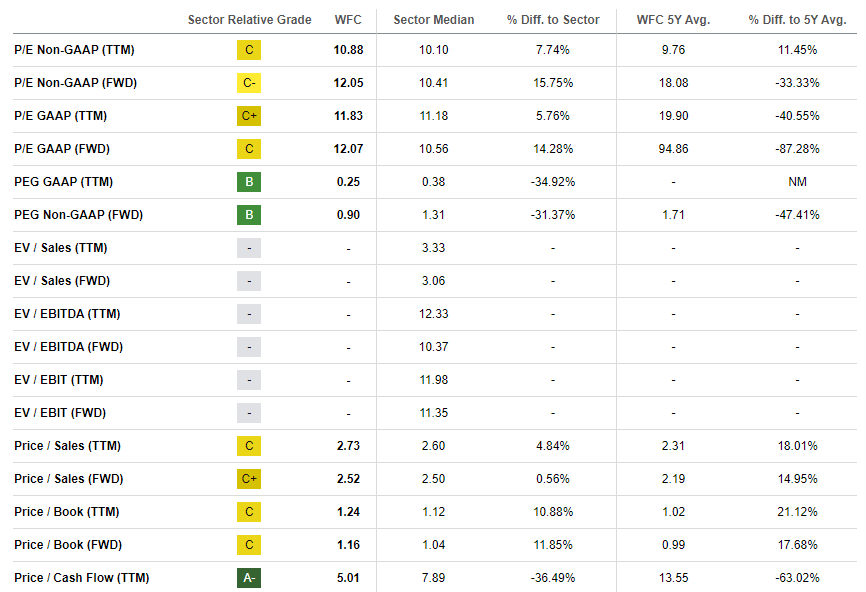
Task: Click the gray dash badge for EV / EBITDA (FWD)
Action: 249,347
